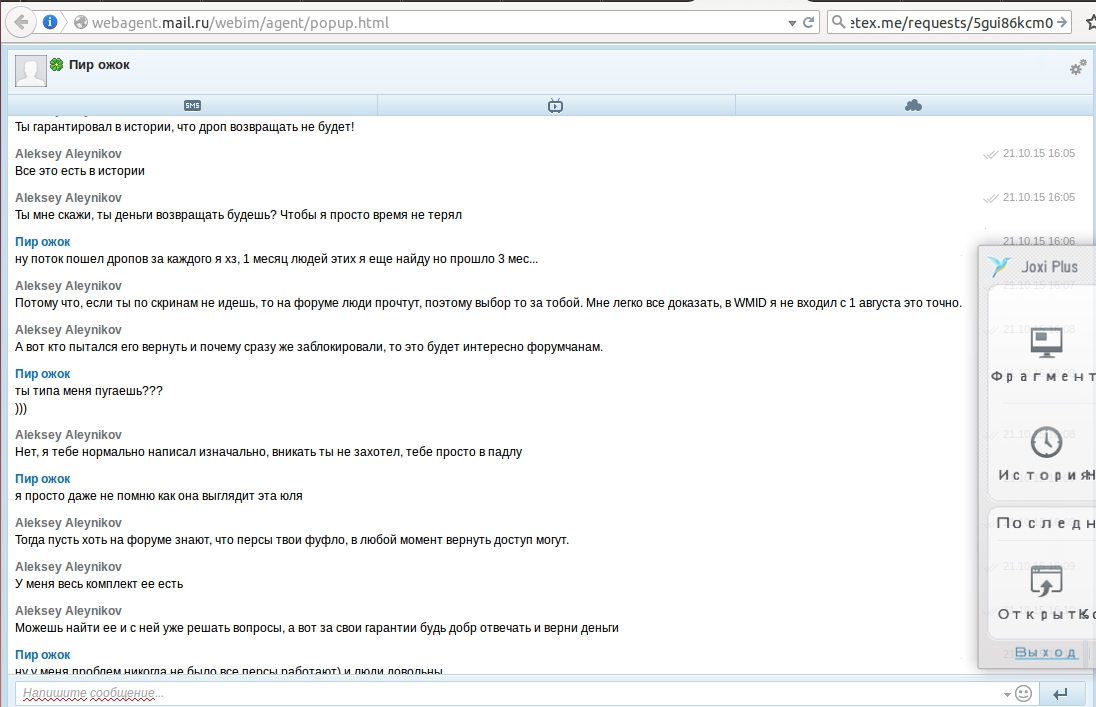Go back with the browser back arrow
Image resolution: width=1096 pixels, height=707 pixels.
pos(22,22)
